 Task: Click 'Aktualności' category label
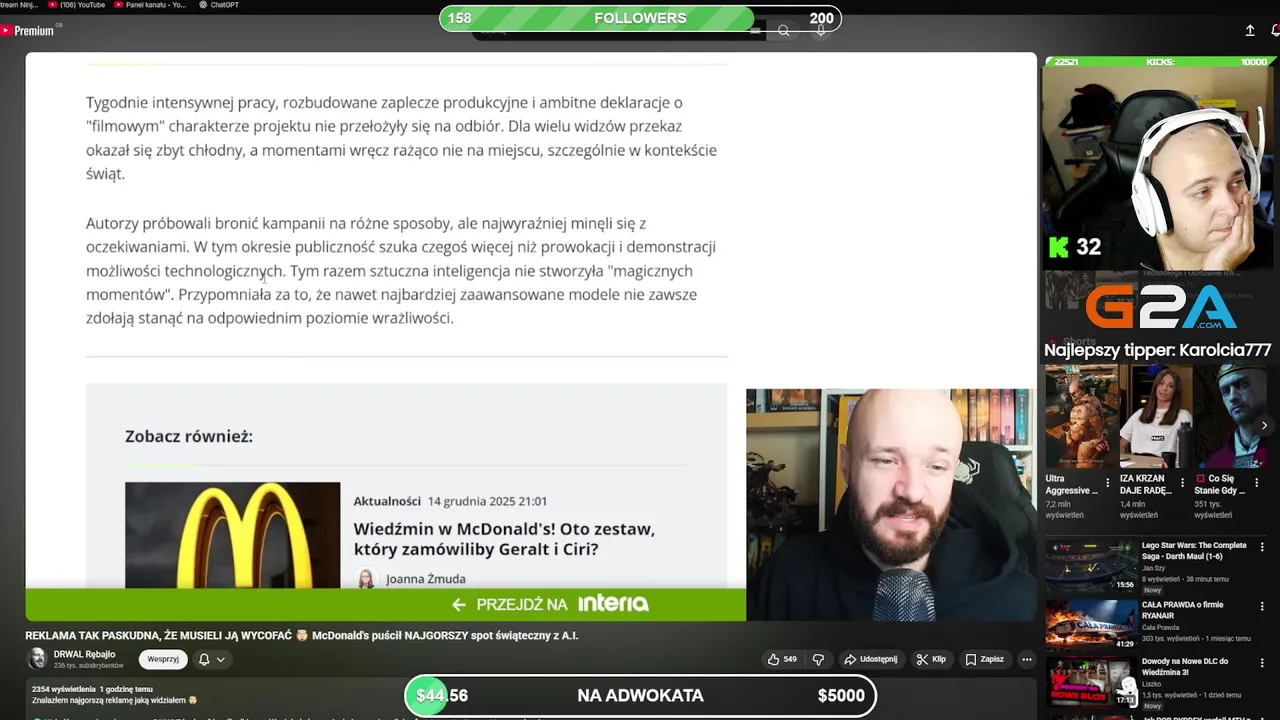(x=387, y=501)
